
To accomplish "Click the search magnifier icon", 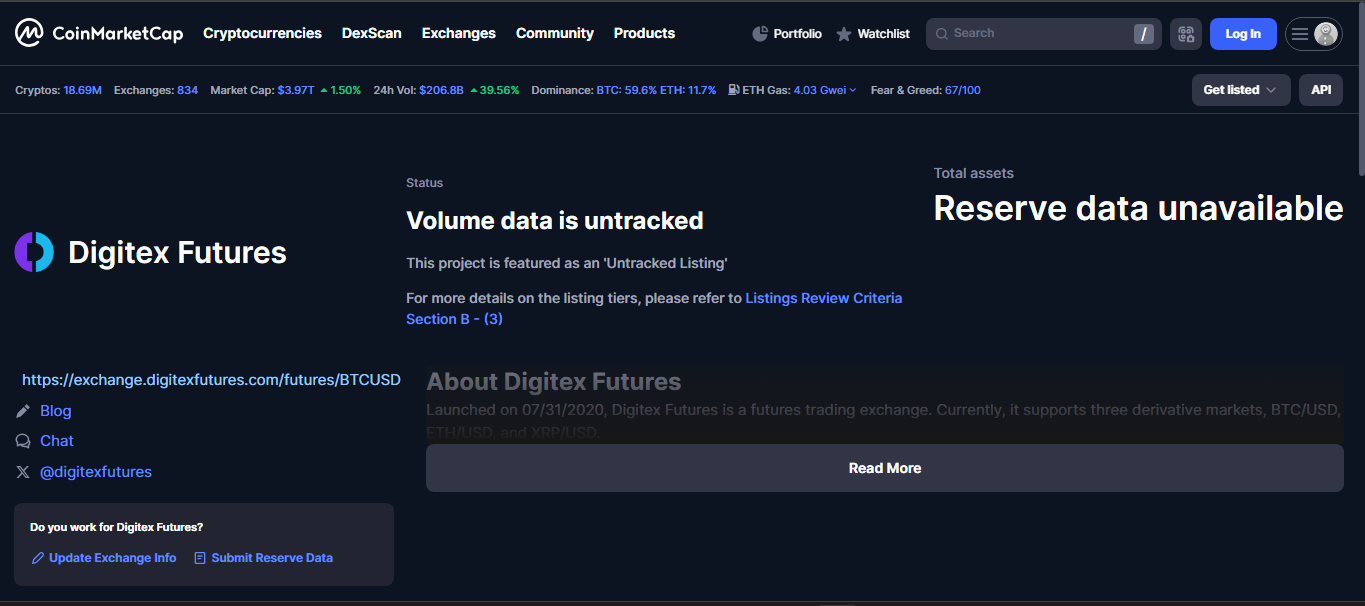I will [x=941, y=34].
